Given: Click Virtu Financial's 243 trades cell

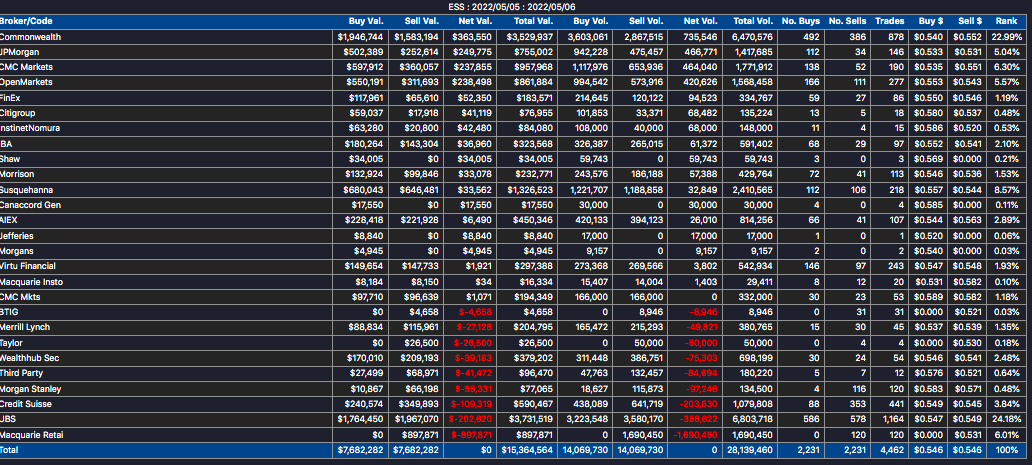Looking at the screenshot, I should coord(898,266).
